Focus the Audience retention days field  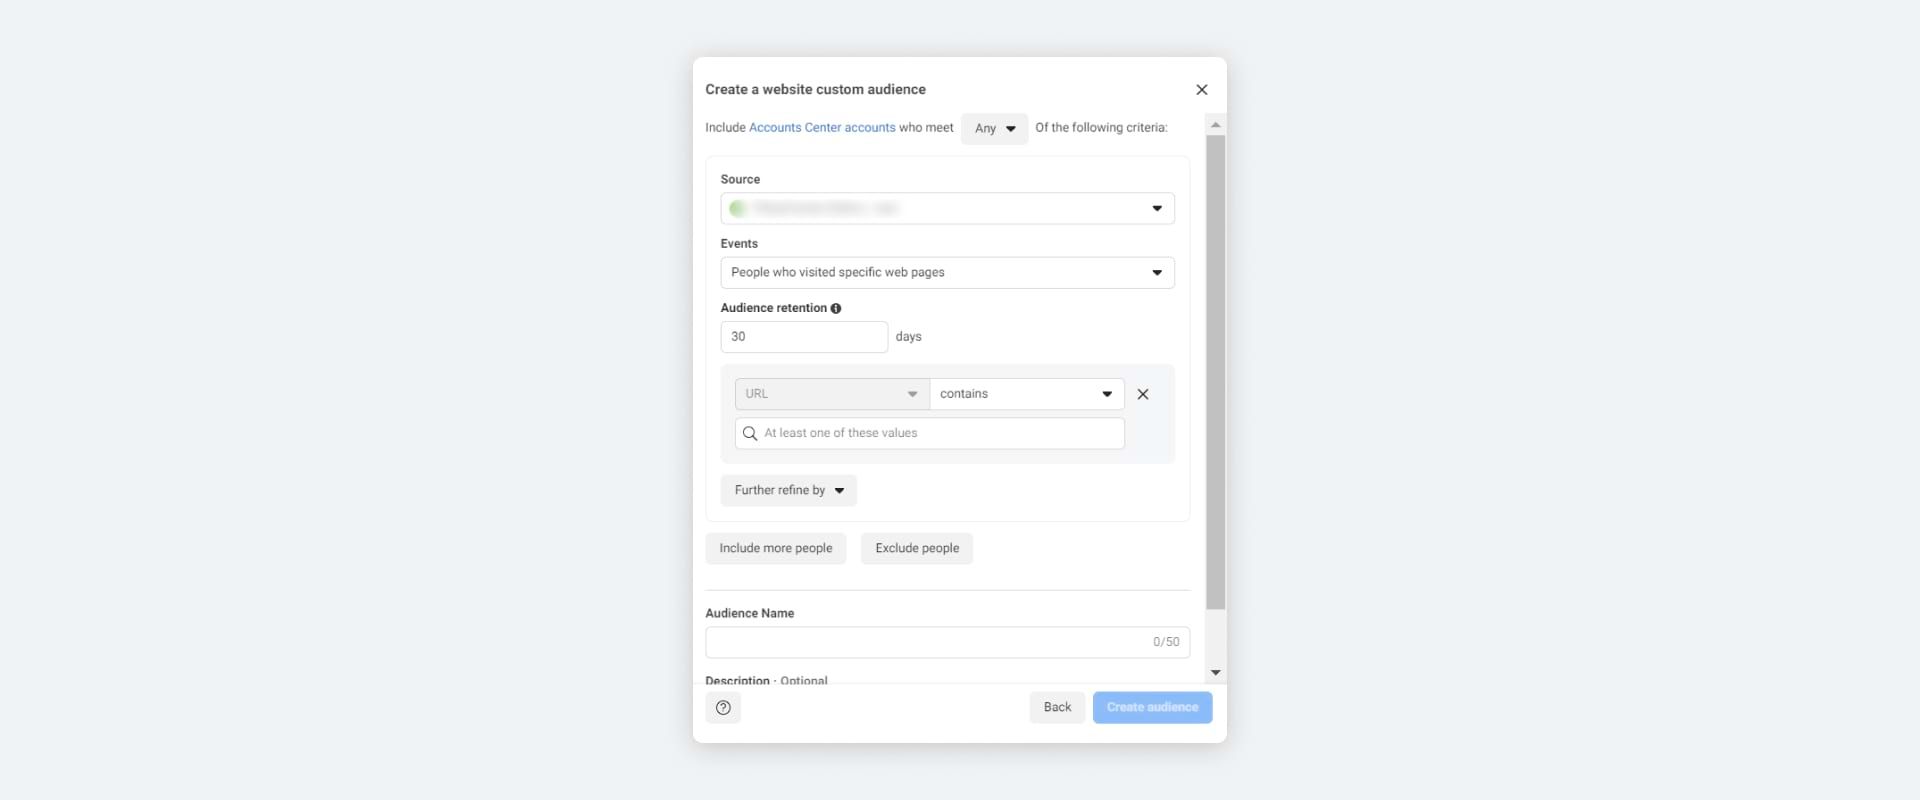click(x=804, y=337)
